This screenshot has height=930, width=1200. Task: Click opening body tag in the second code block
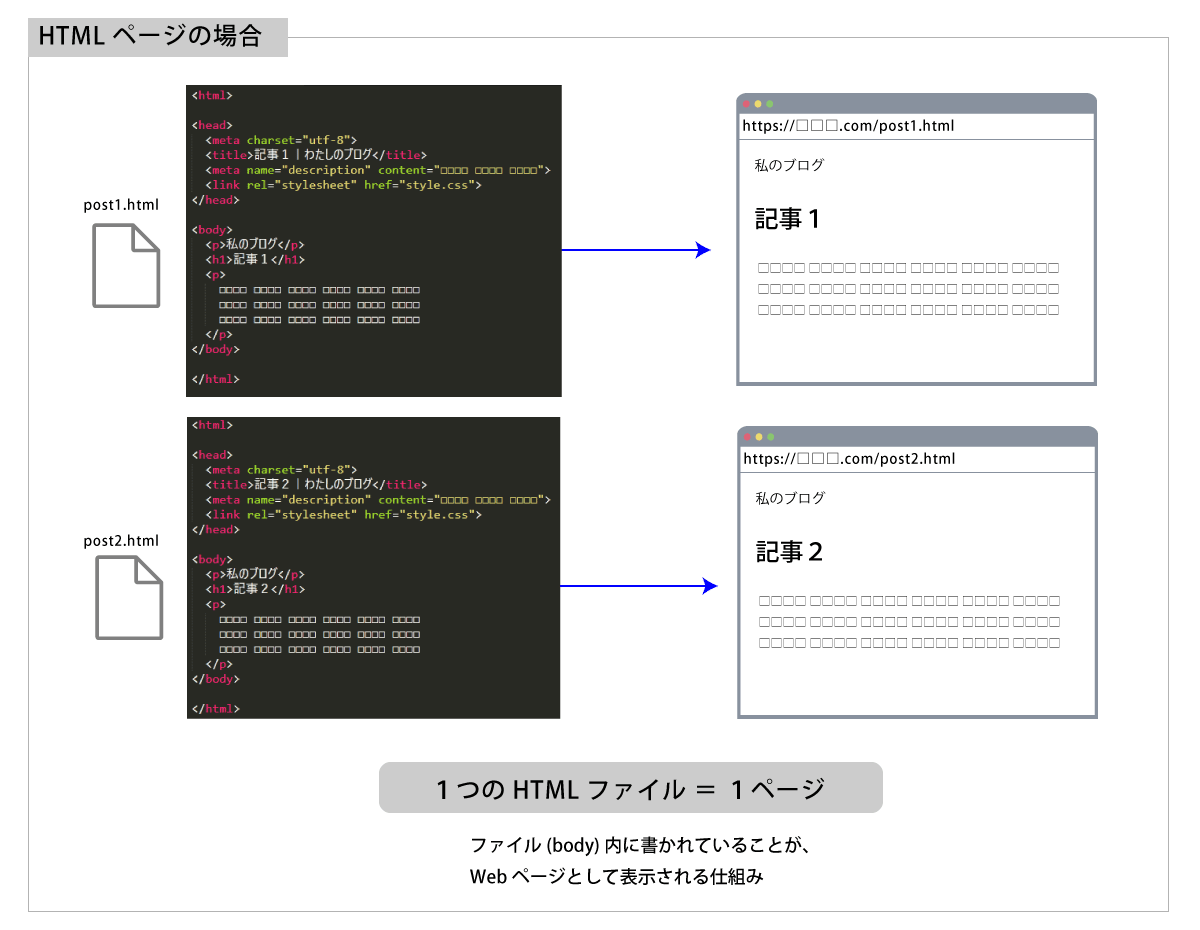click(x=212, y=559)
